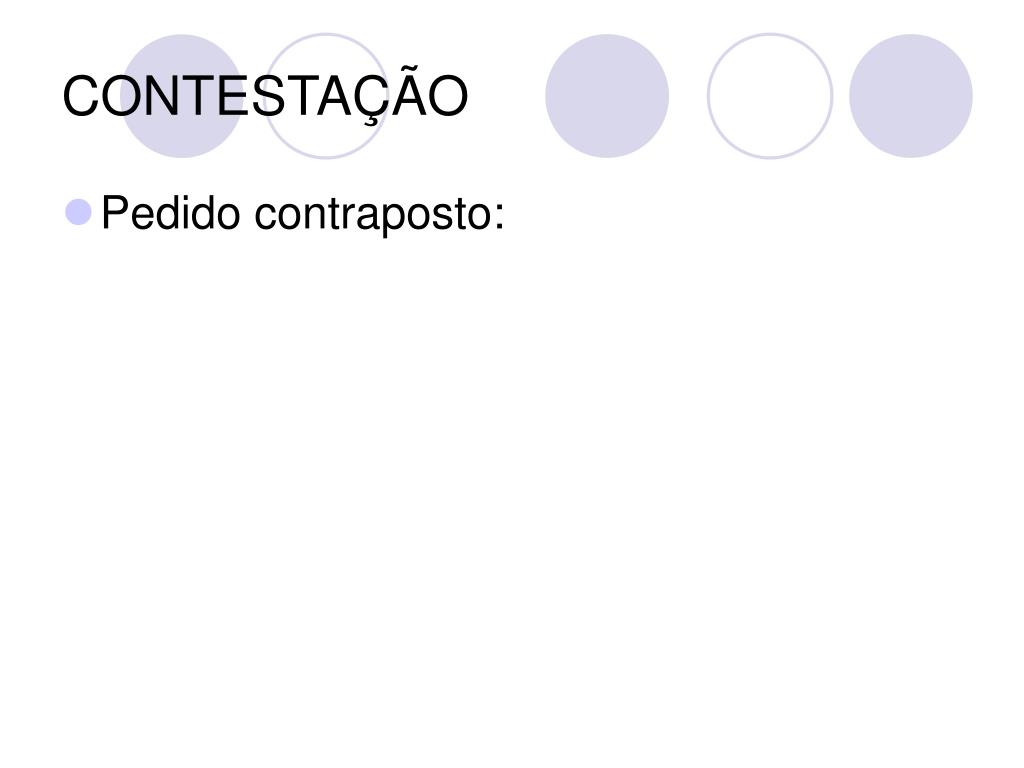Select the lavender bullet dot before Pedido

pos(78,212)
